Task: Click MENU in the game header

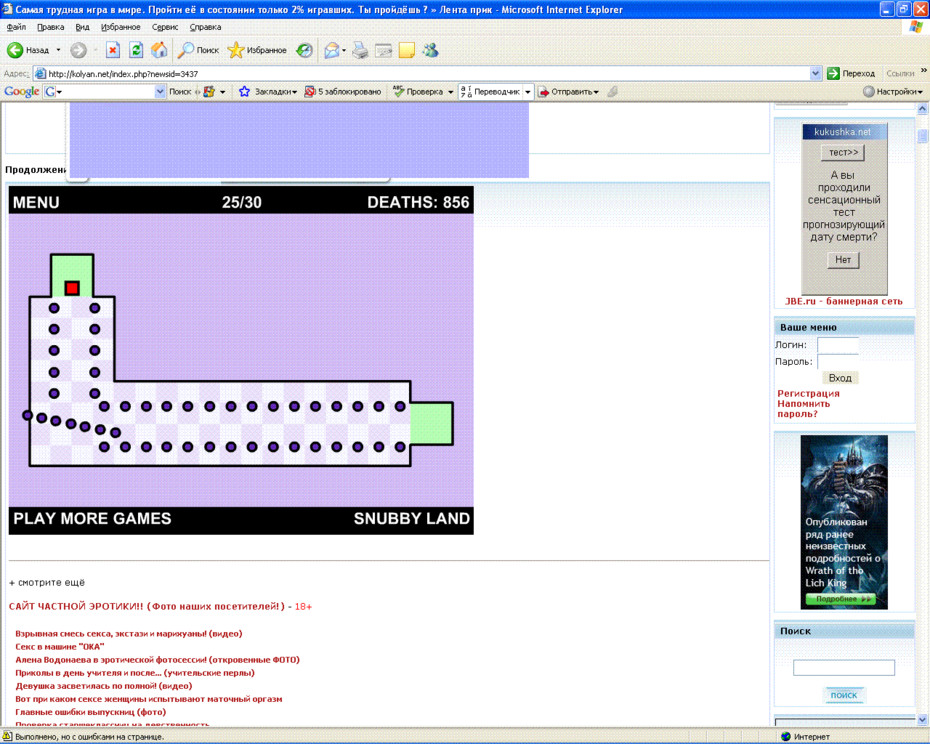Action: 36,202
